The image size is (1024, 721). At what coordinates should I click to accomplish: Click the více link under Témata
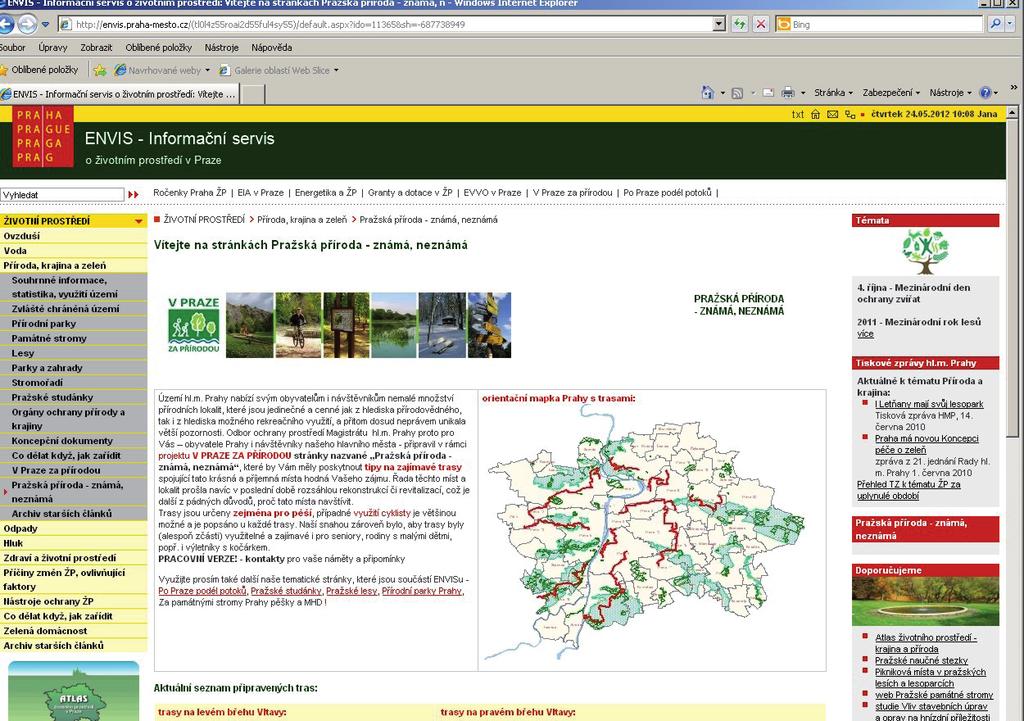tap(865, 334)
